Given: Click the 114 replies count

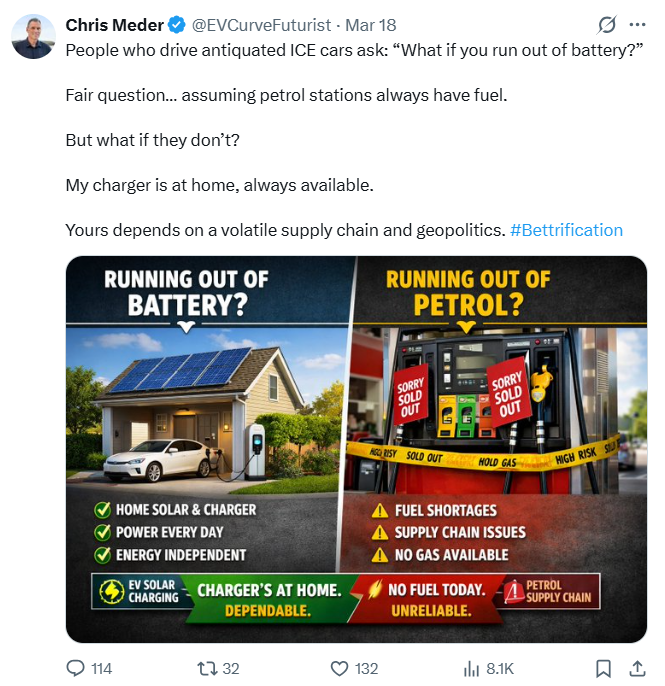Looking at the screenshot, I should (102, 668).
